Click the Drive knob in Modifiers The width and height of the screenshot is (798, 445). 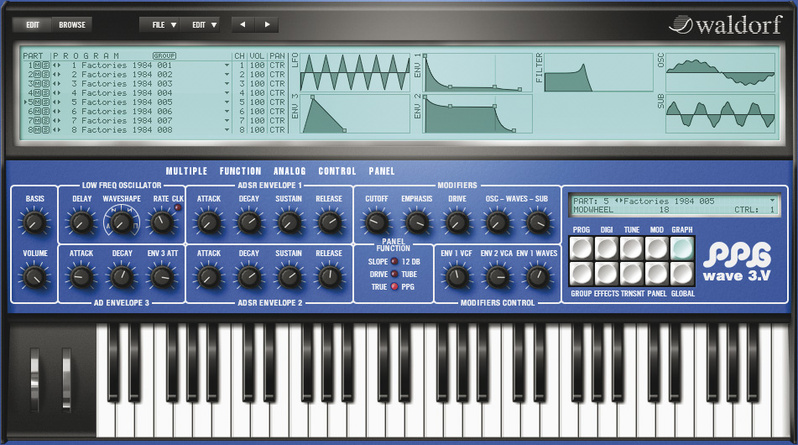[x=457, y=222]
